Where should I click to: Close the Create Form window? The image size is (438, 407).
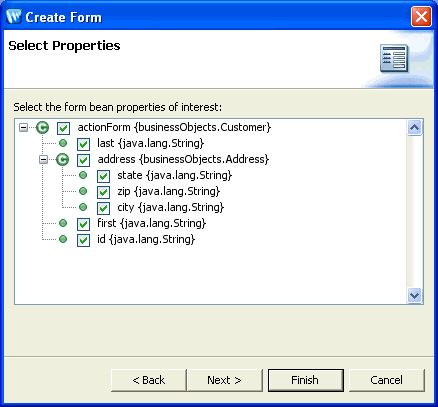pyautogui.click(x=421, y=16)
